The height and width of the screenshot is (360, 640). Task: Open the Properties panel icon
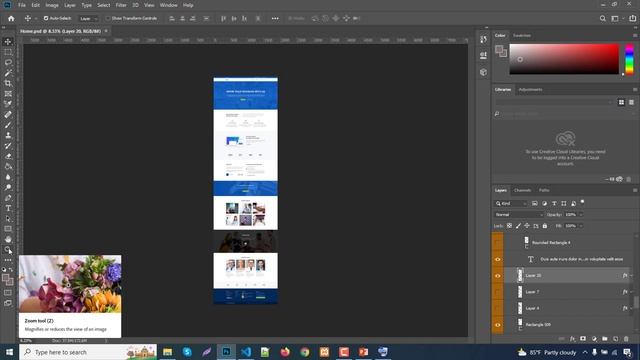pos(483,56)
